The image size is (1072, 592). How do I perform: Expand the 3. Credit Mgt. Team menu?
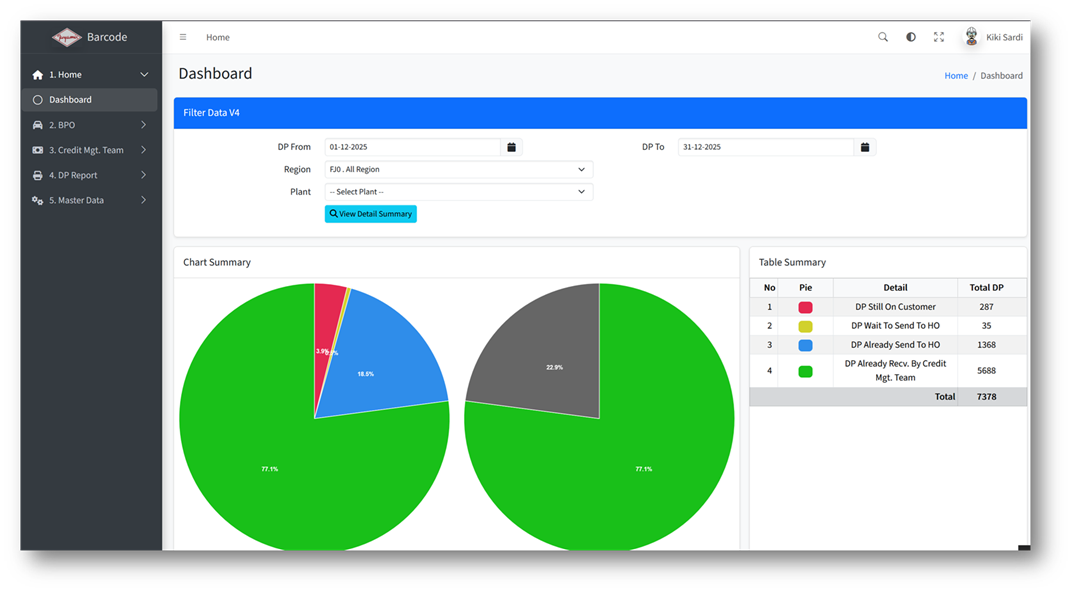90,150
